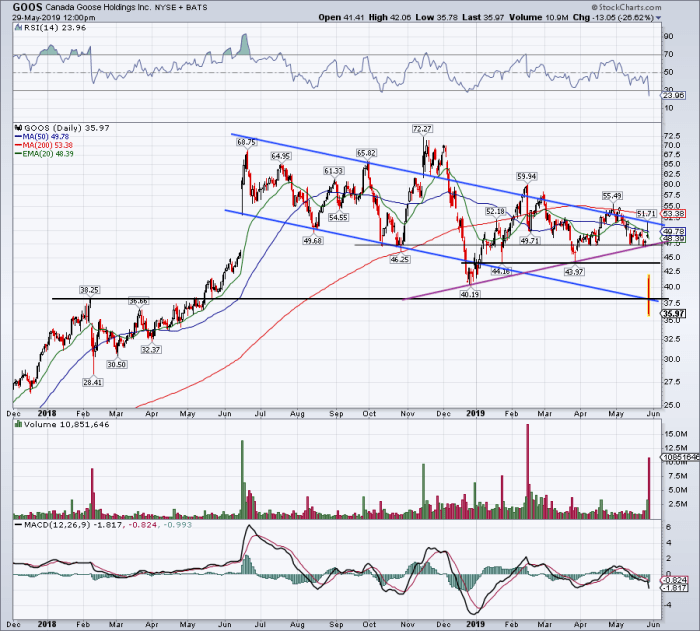
Task: Click the 36.66 price label
Action: (138, 301)
